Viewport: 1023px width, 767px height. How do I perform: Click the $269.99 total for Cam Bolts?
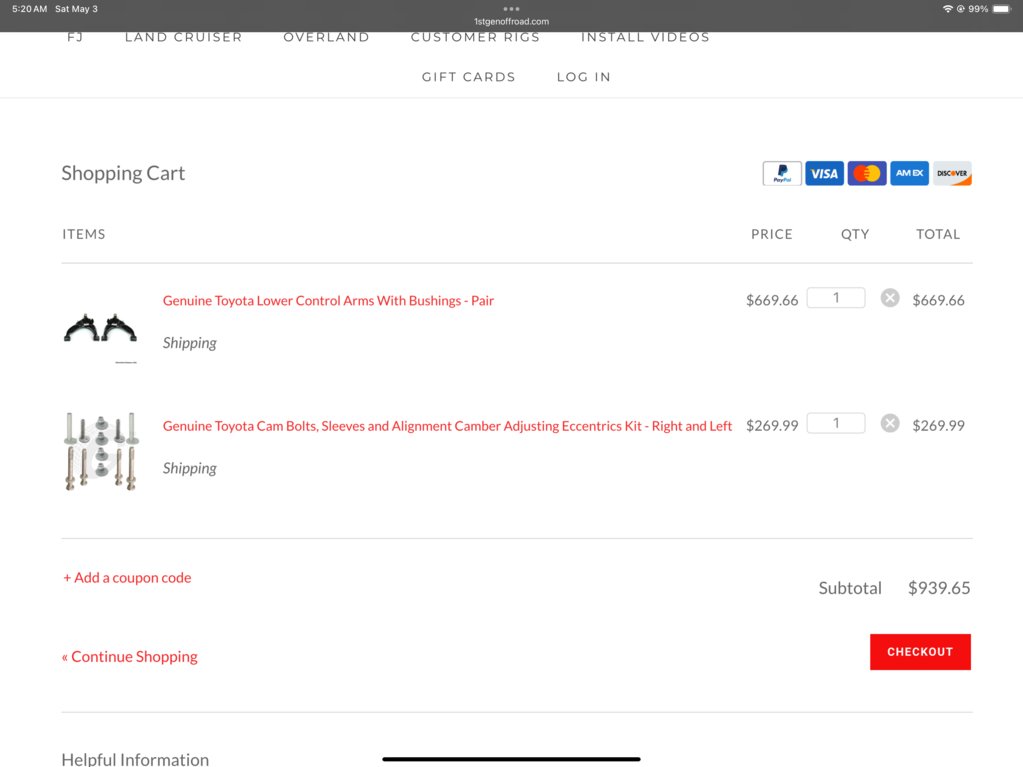[938, 426]
